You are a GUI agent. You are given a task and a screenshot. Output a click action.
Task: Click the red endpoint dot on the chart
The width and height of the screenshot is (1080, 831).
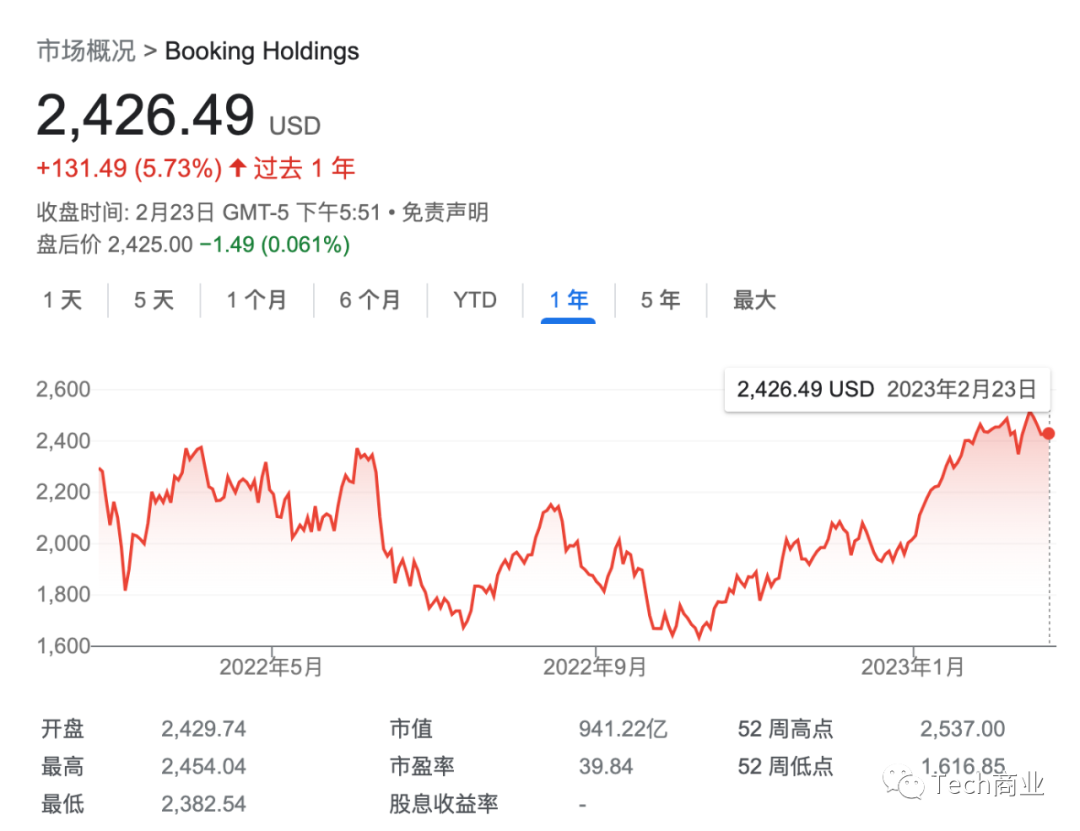[1048, 433]
